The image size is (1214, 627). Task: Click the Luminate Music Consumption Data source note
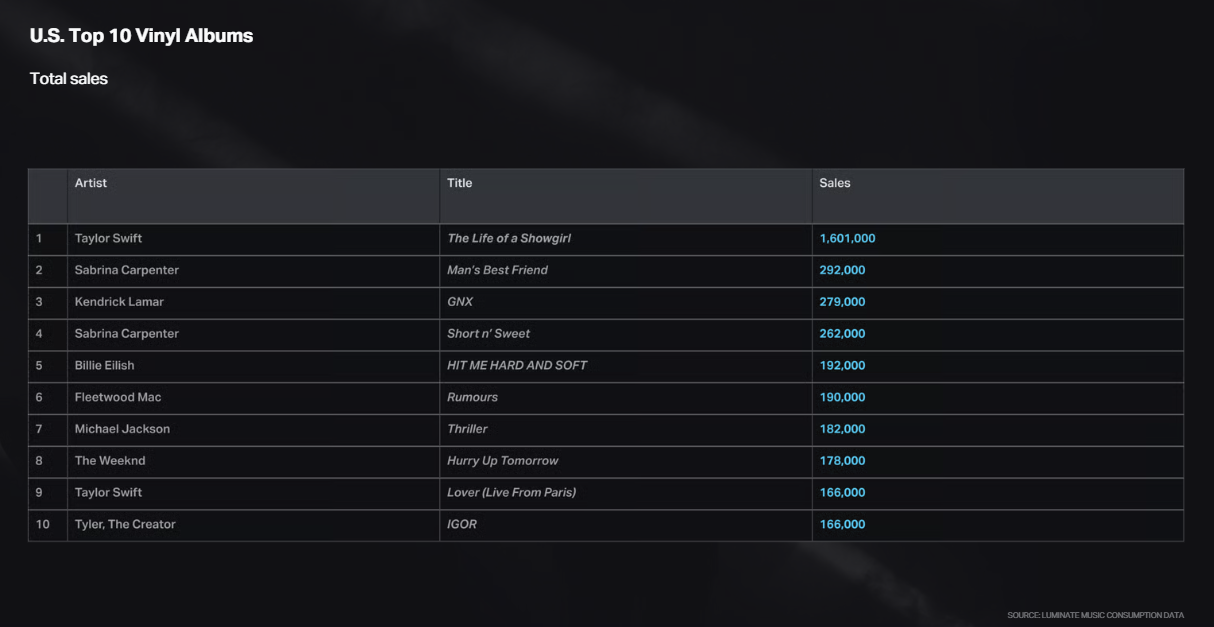[1095, 616]
